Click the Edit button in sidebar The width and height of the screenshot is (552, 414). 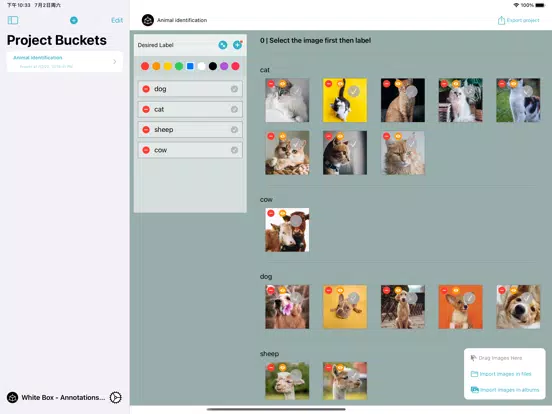click(117, 20)
